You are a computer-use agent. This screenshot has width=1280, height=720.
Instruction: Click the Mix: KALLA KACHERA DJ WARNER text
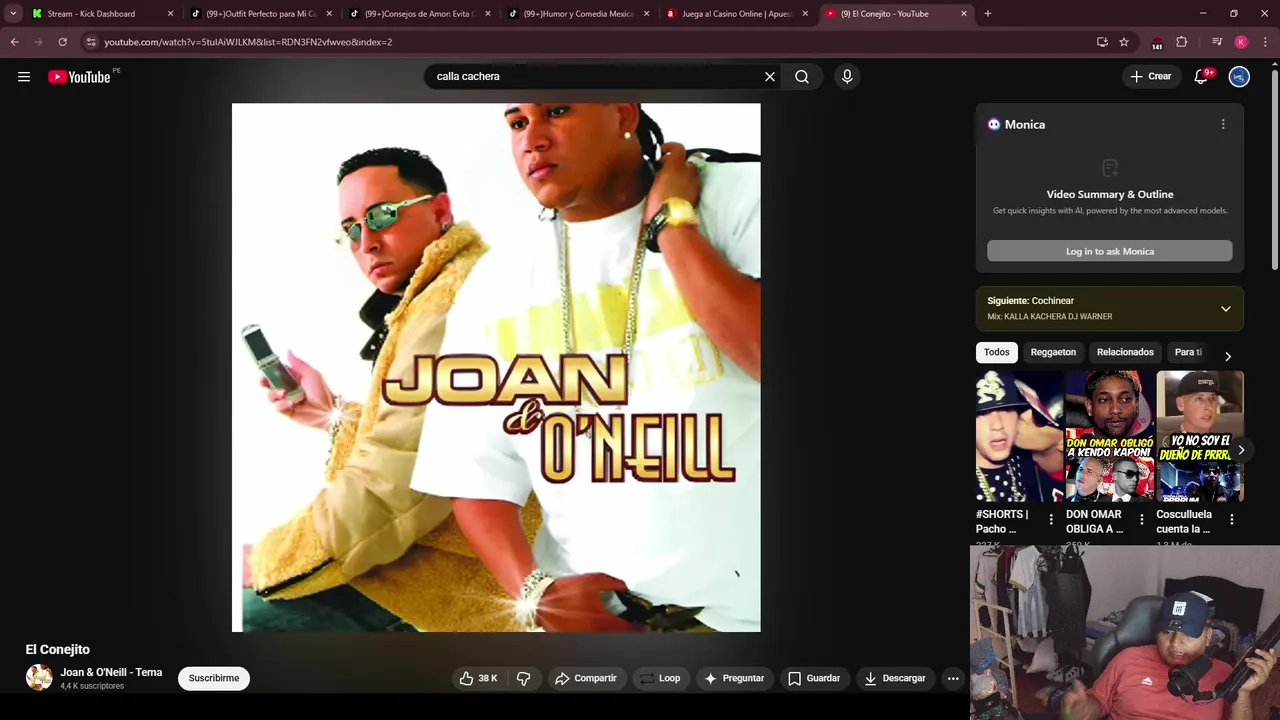point(1049,317)
